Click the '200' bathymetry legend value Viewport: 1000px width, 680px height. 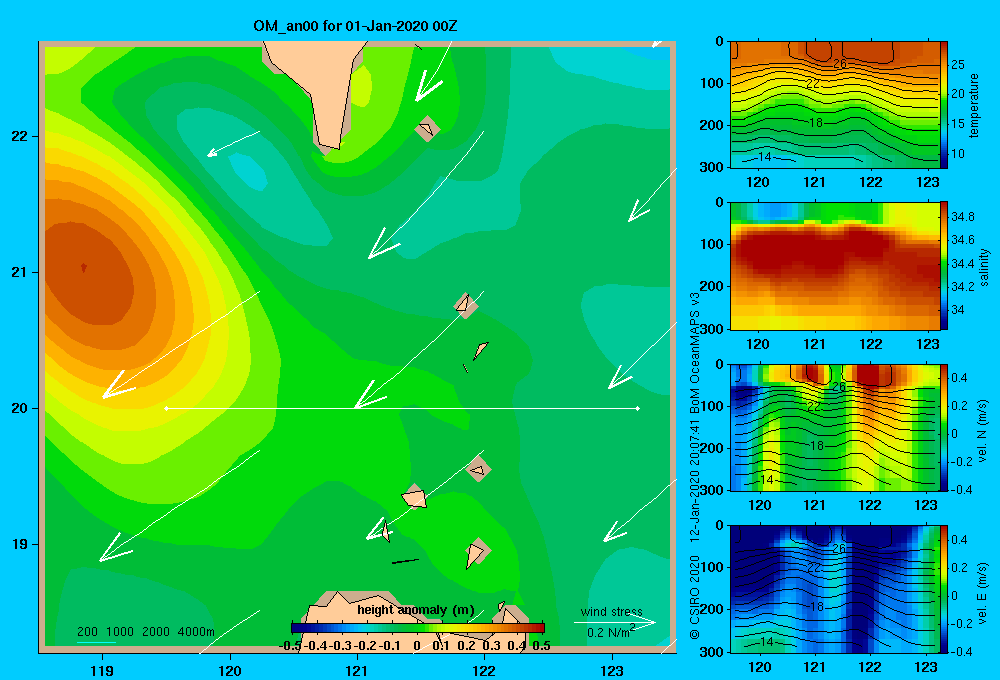87,632
